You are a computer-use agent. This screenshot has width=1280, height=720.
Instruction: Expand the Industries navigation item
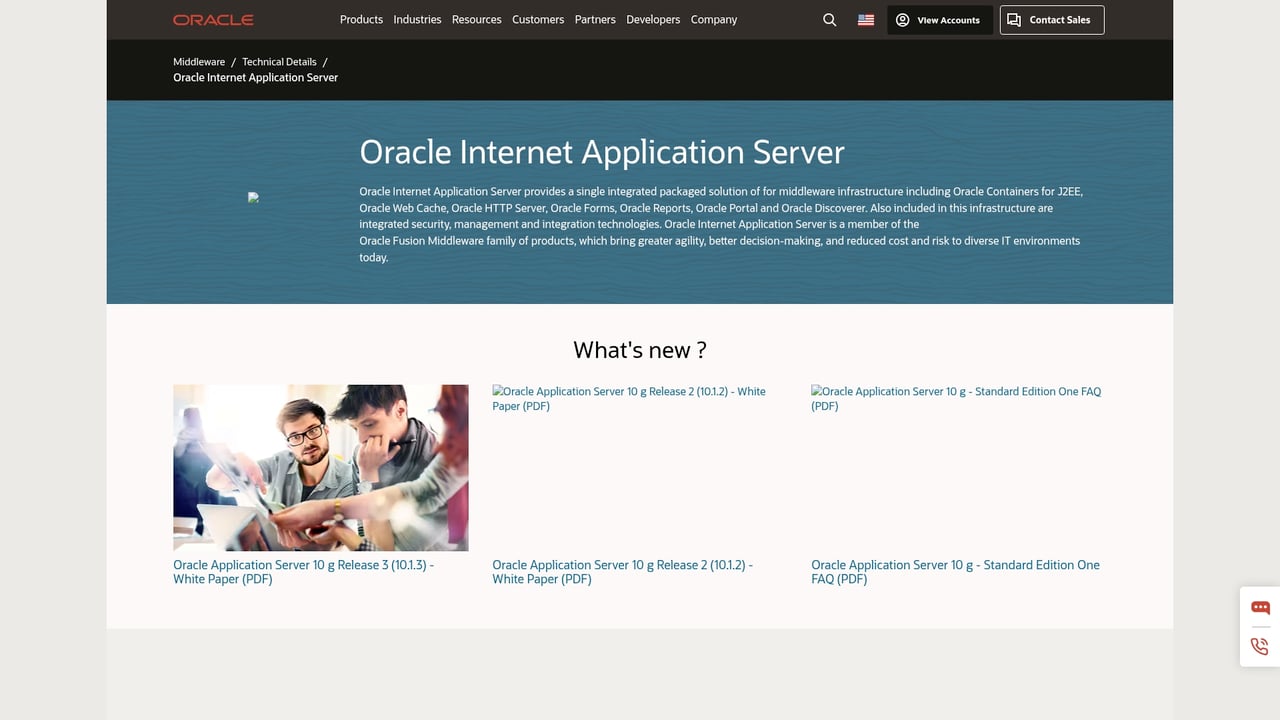(x=417, y=19)
